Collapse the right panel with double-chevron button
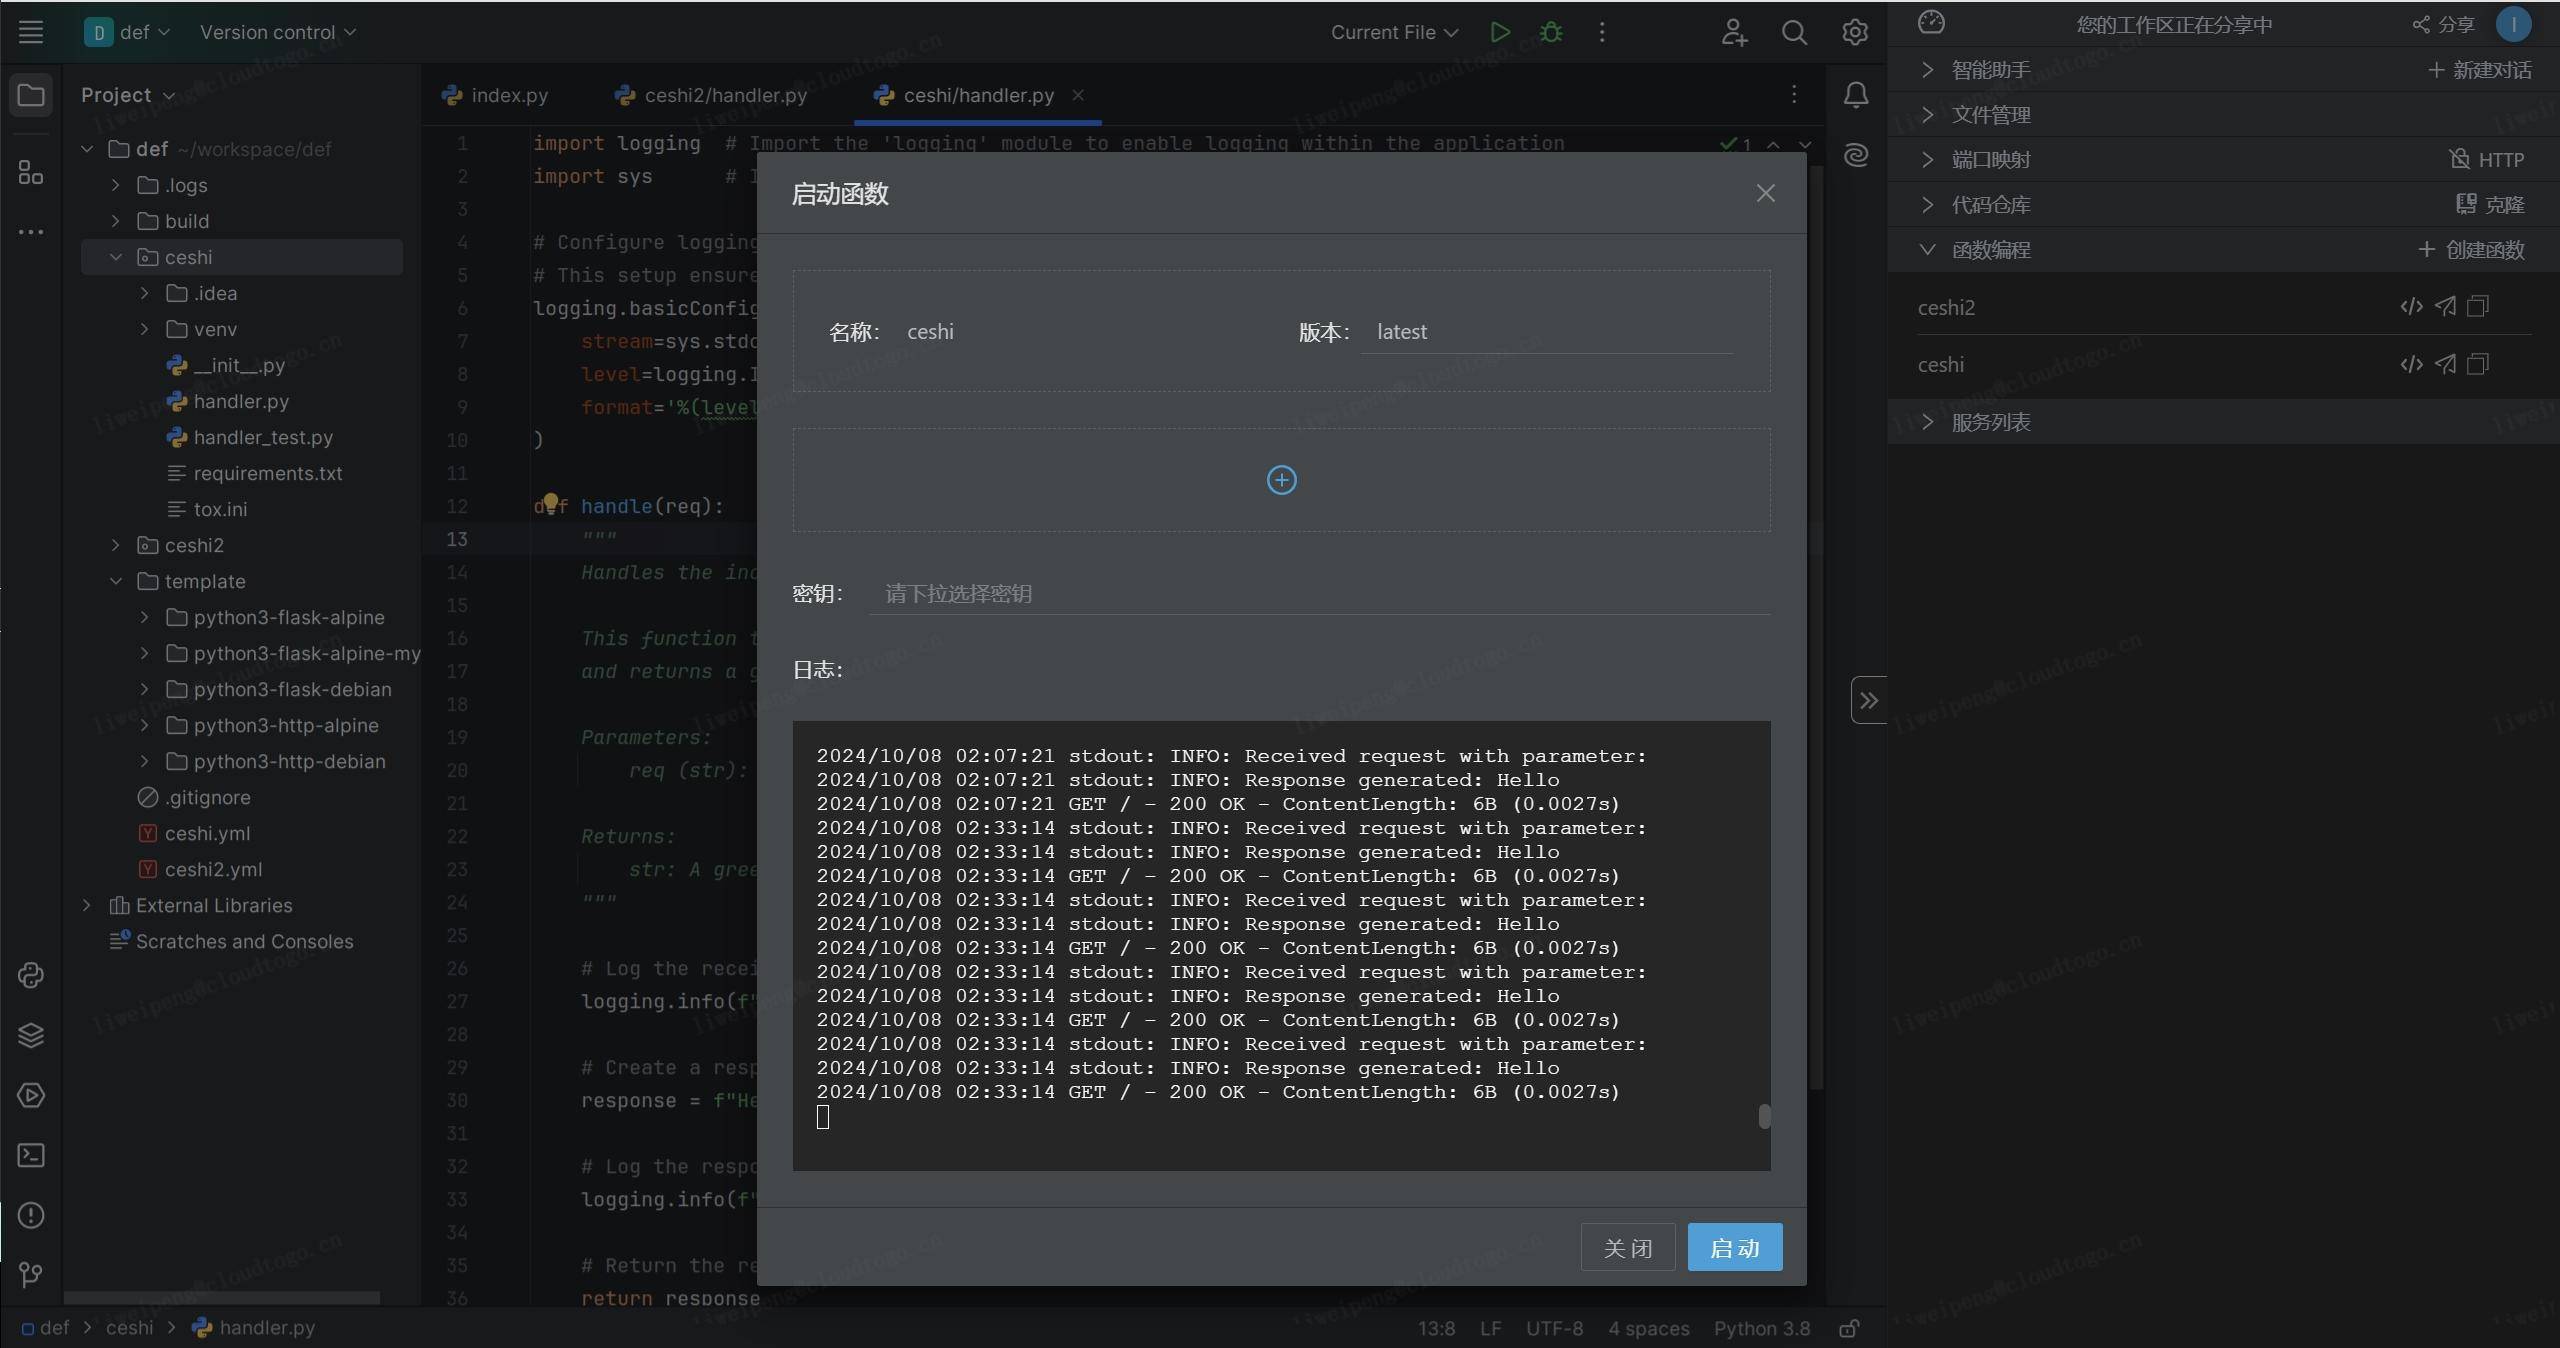Image resolution: width=2560 pixels, height=1348 pixels. point(1868,700)
